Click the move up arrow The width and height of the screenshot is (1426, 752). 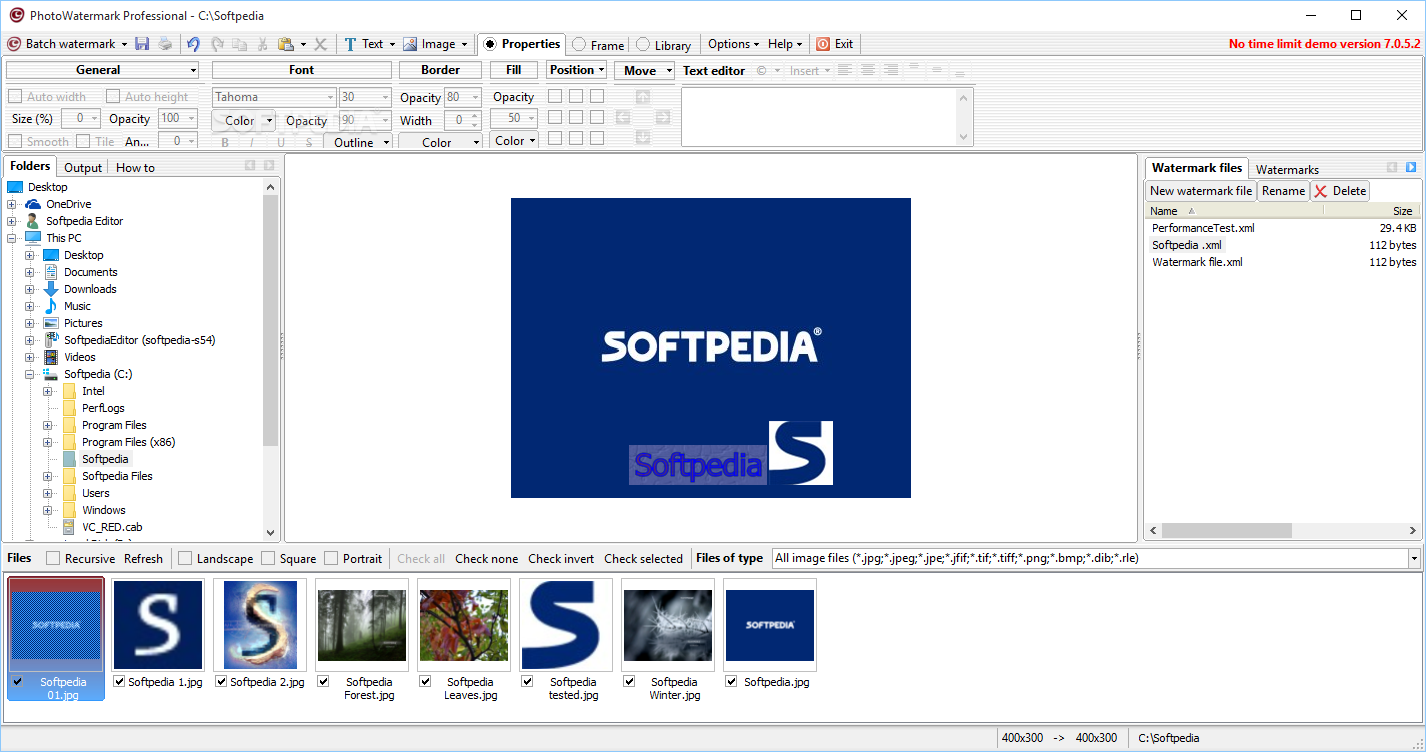[x=643, y=97]
